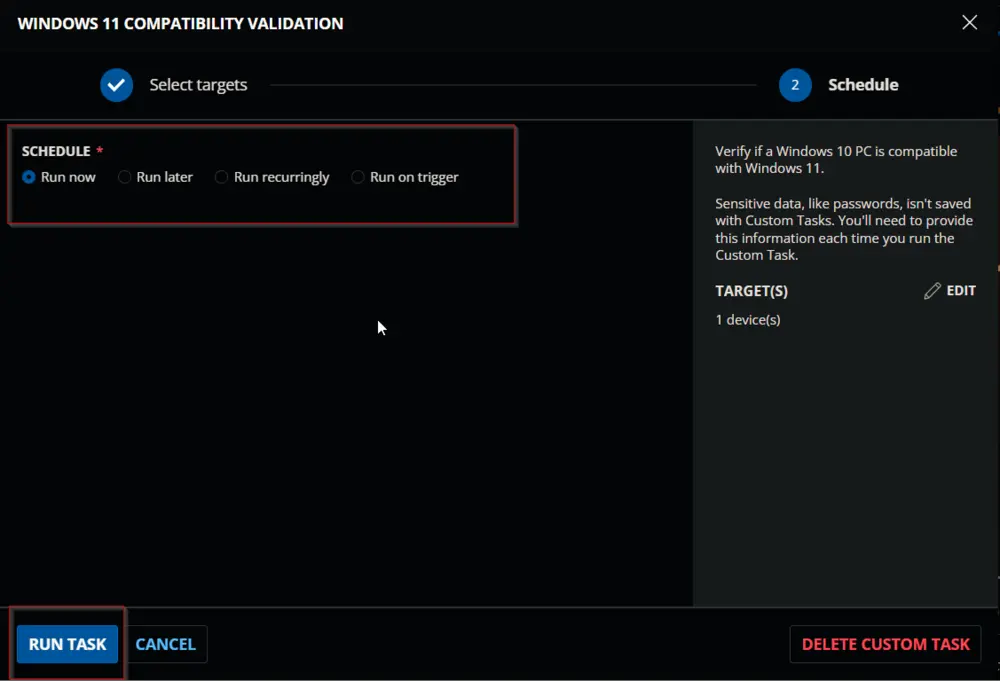Close the compatibility validation dialog

969,22
